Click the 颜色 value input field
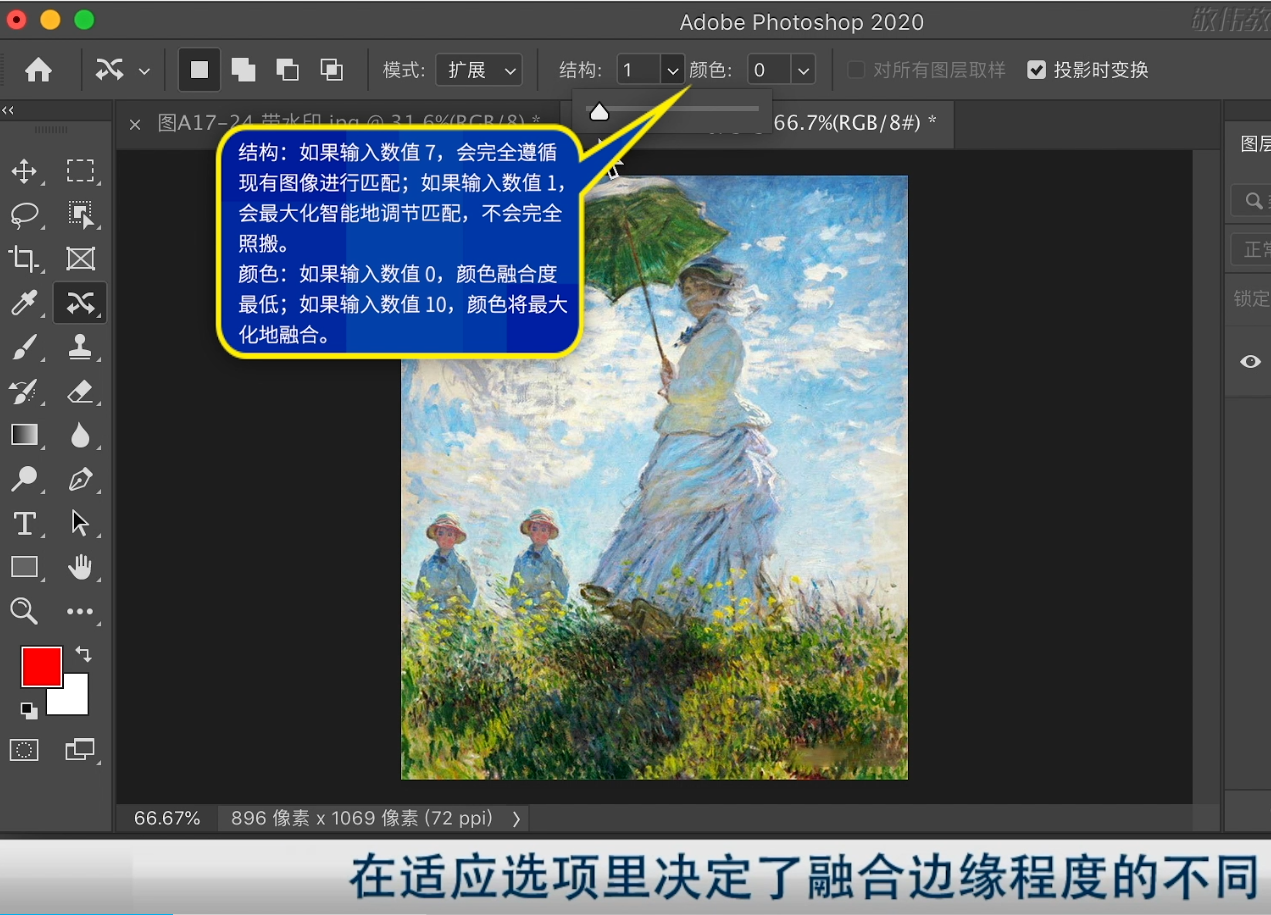The width and height of the screenshot is (1271, 915). (770, 70)
